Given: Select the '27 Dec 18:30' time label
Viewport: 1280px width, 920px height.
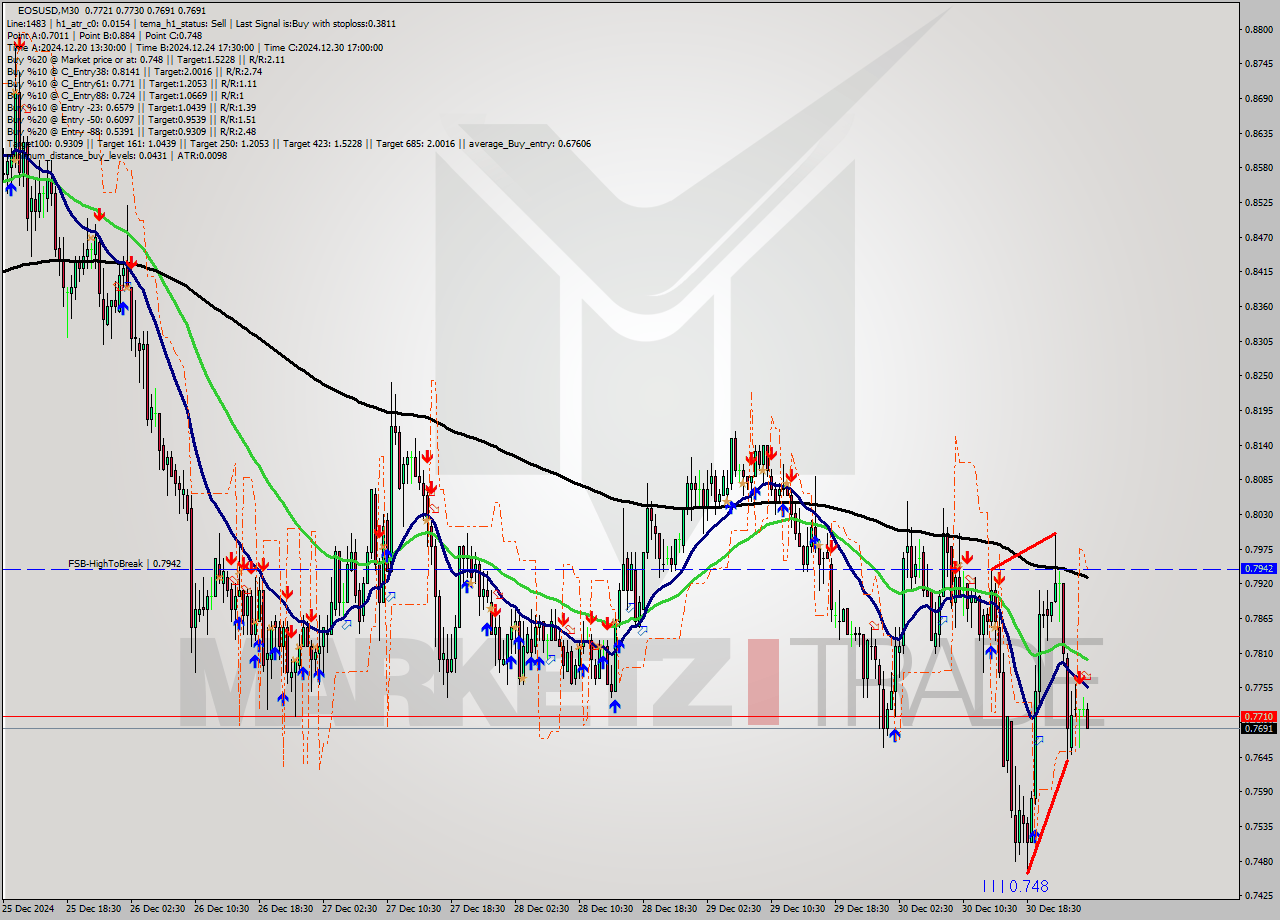Looking at the screenshot, I should tap(478, 909).
